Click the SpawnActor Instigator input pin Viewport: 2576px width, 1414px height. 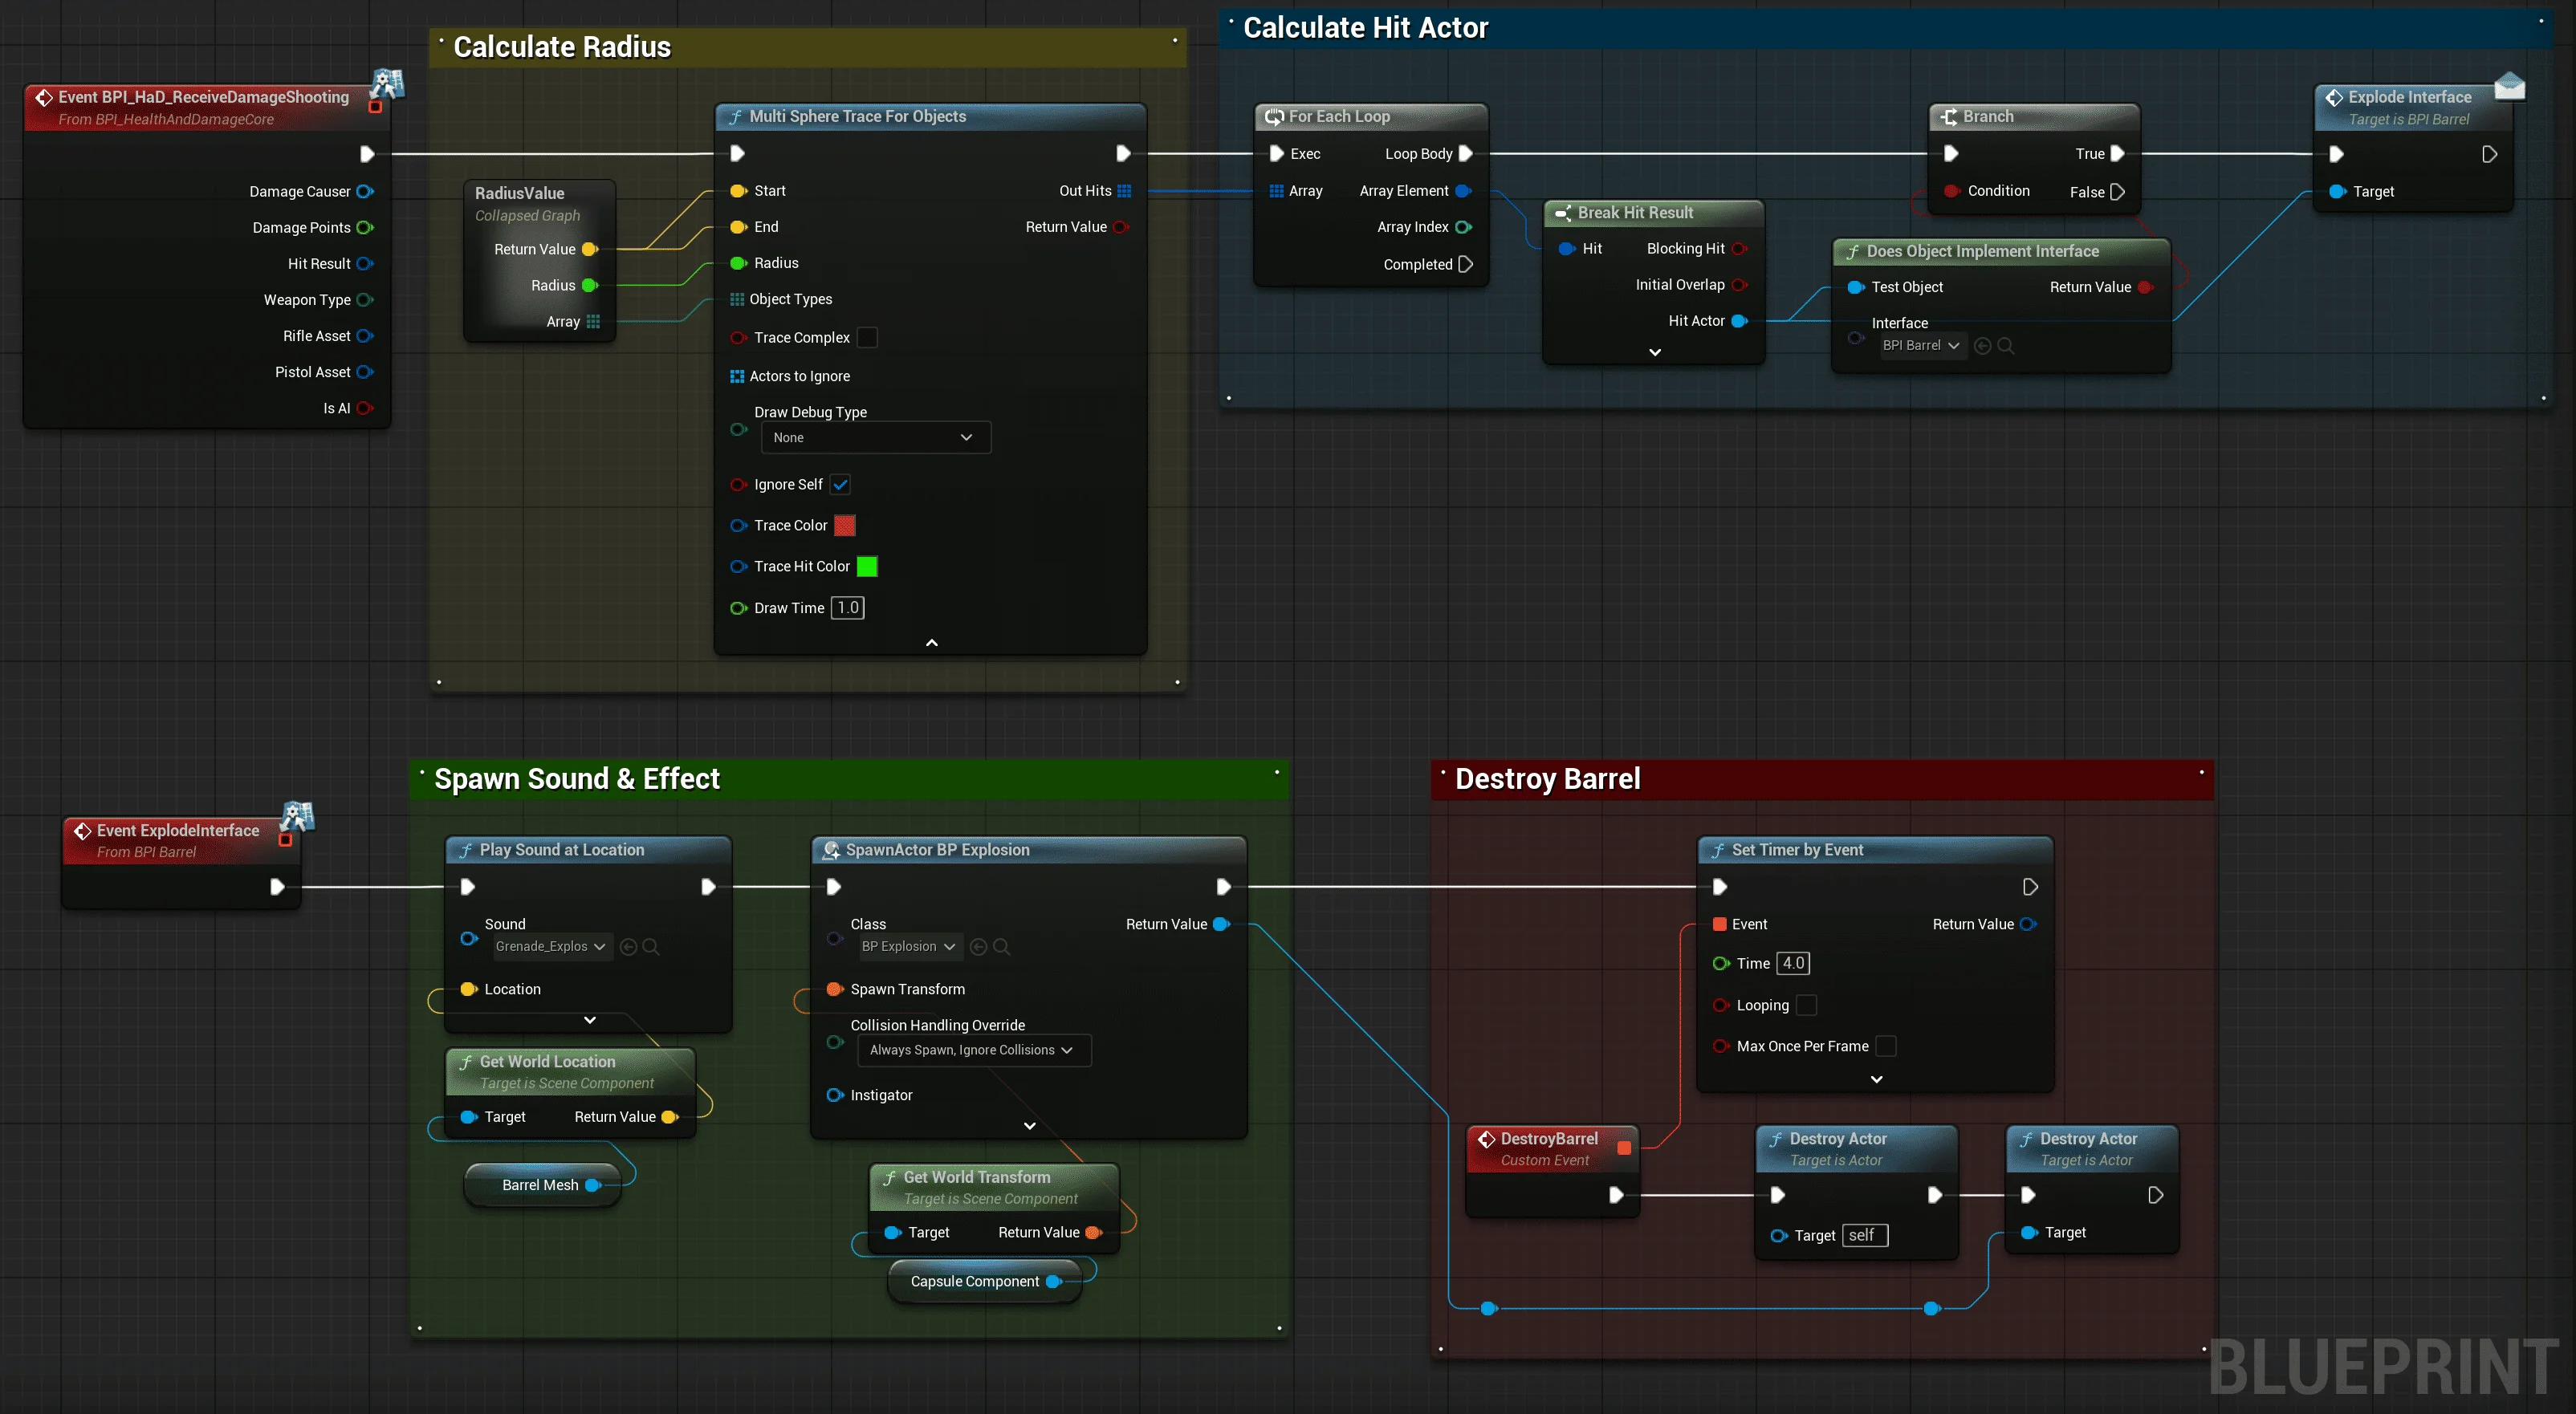[x=834, y=1095]
